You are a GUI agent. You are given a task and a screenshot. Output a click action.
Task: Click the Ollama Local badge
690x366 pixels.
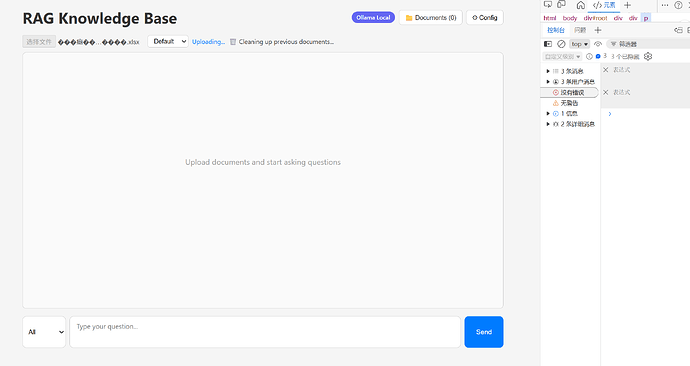coord(373,18)
